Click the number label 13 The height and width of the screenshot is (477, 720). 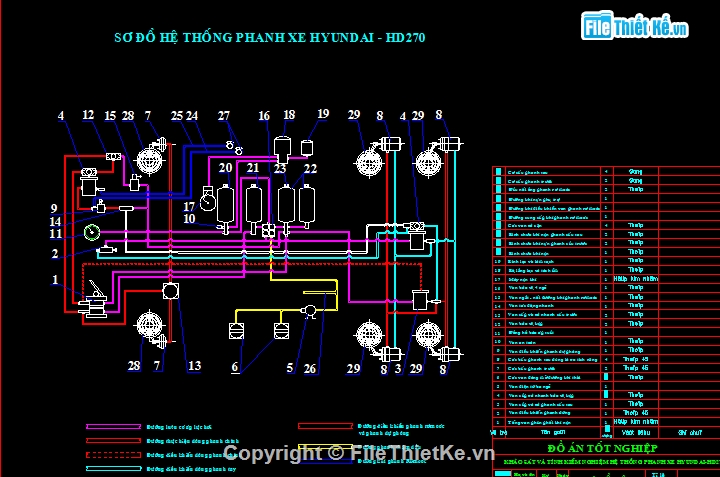195,365
